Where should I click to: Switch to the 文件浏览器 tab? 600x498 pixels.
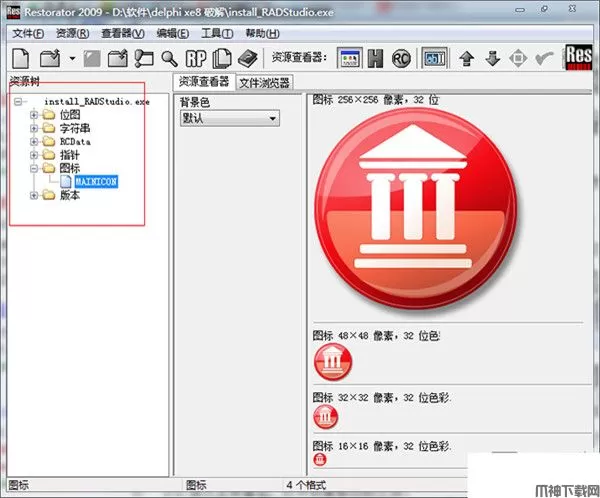coord(264,82)
